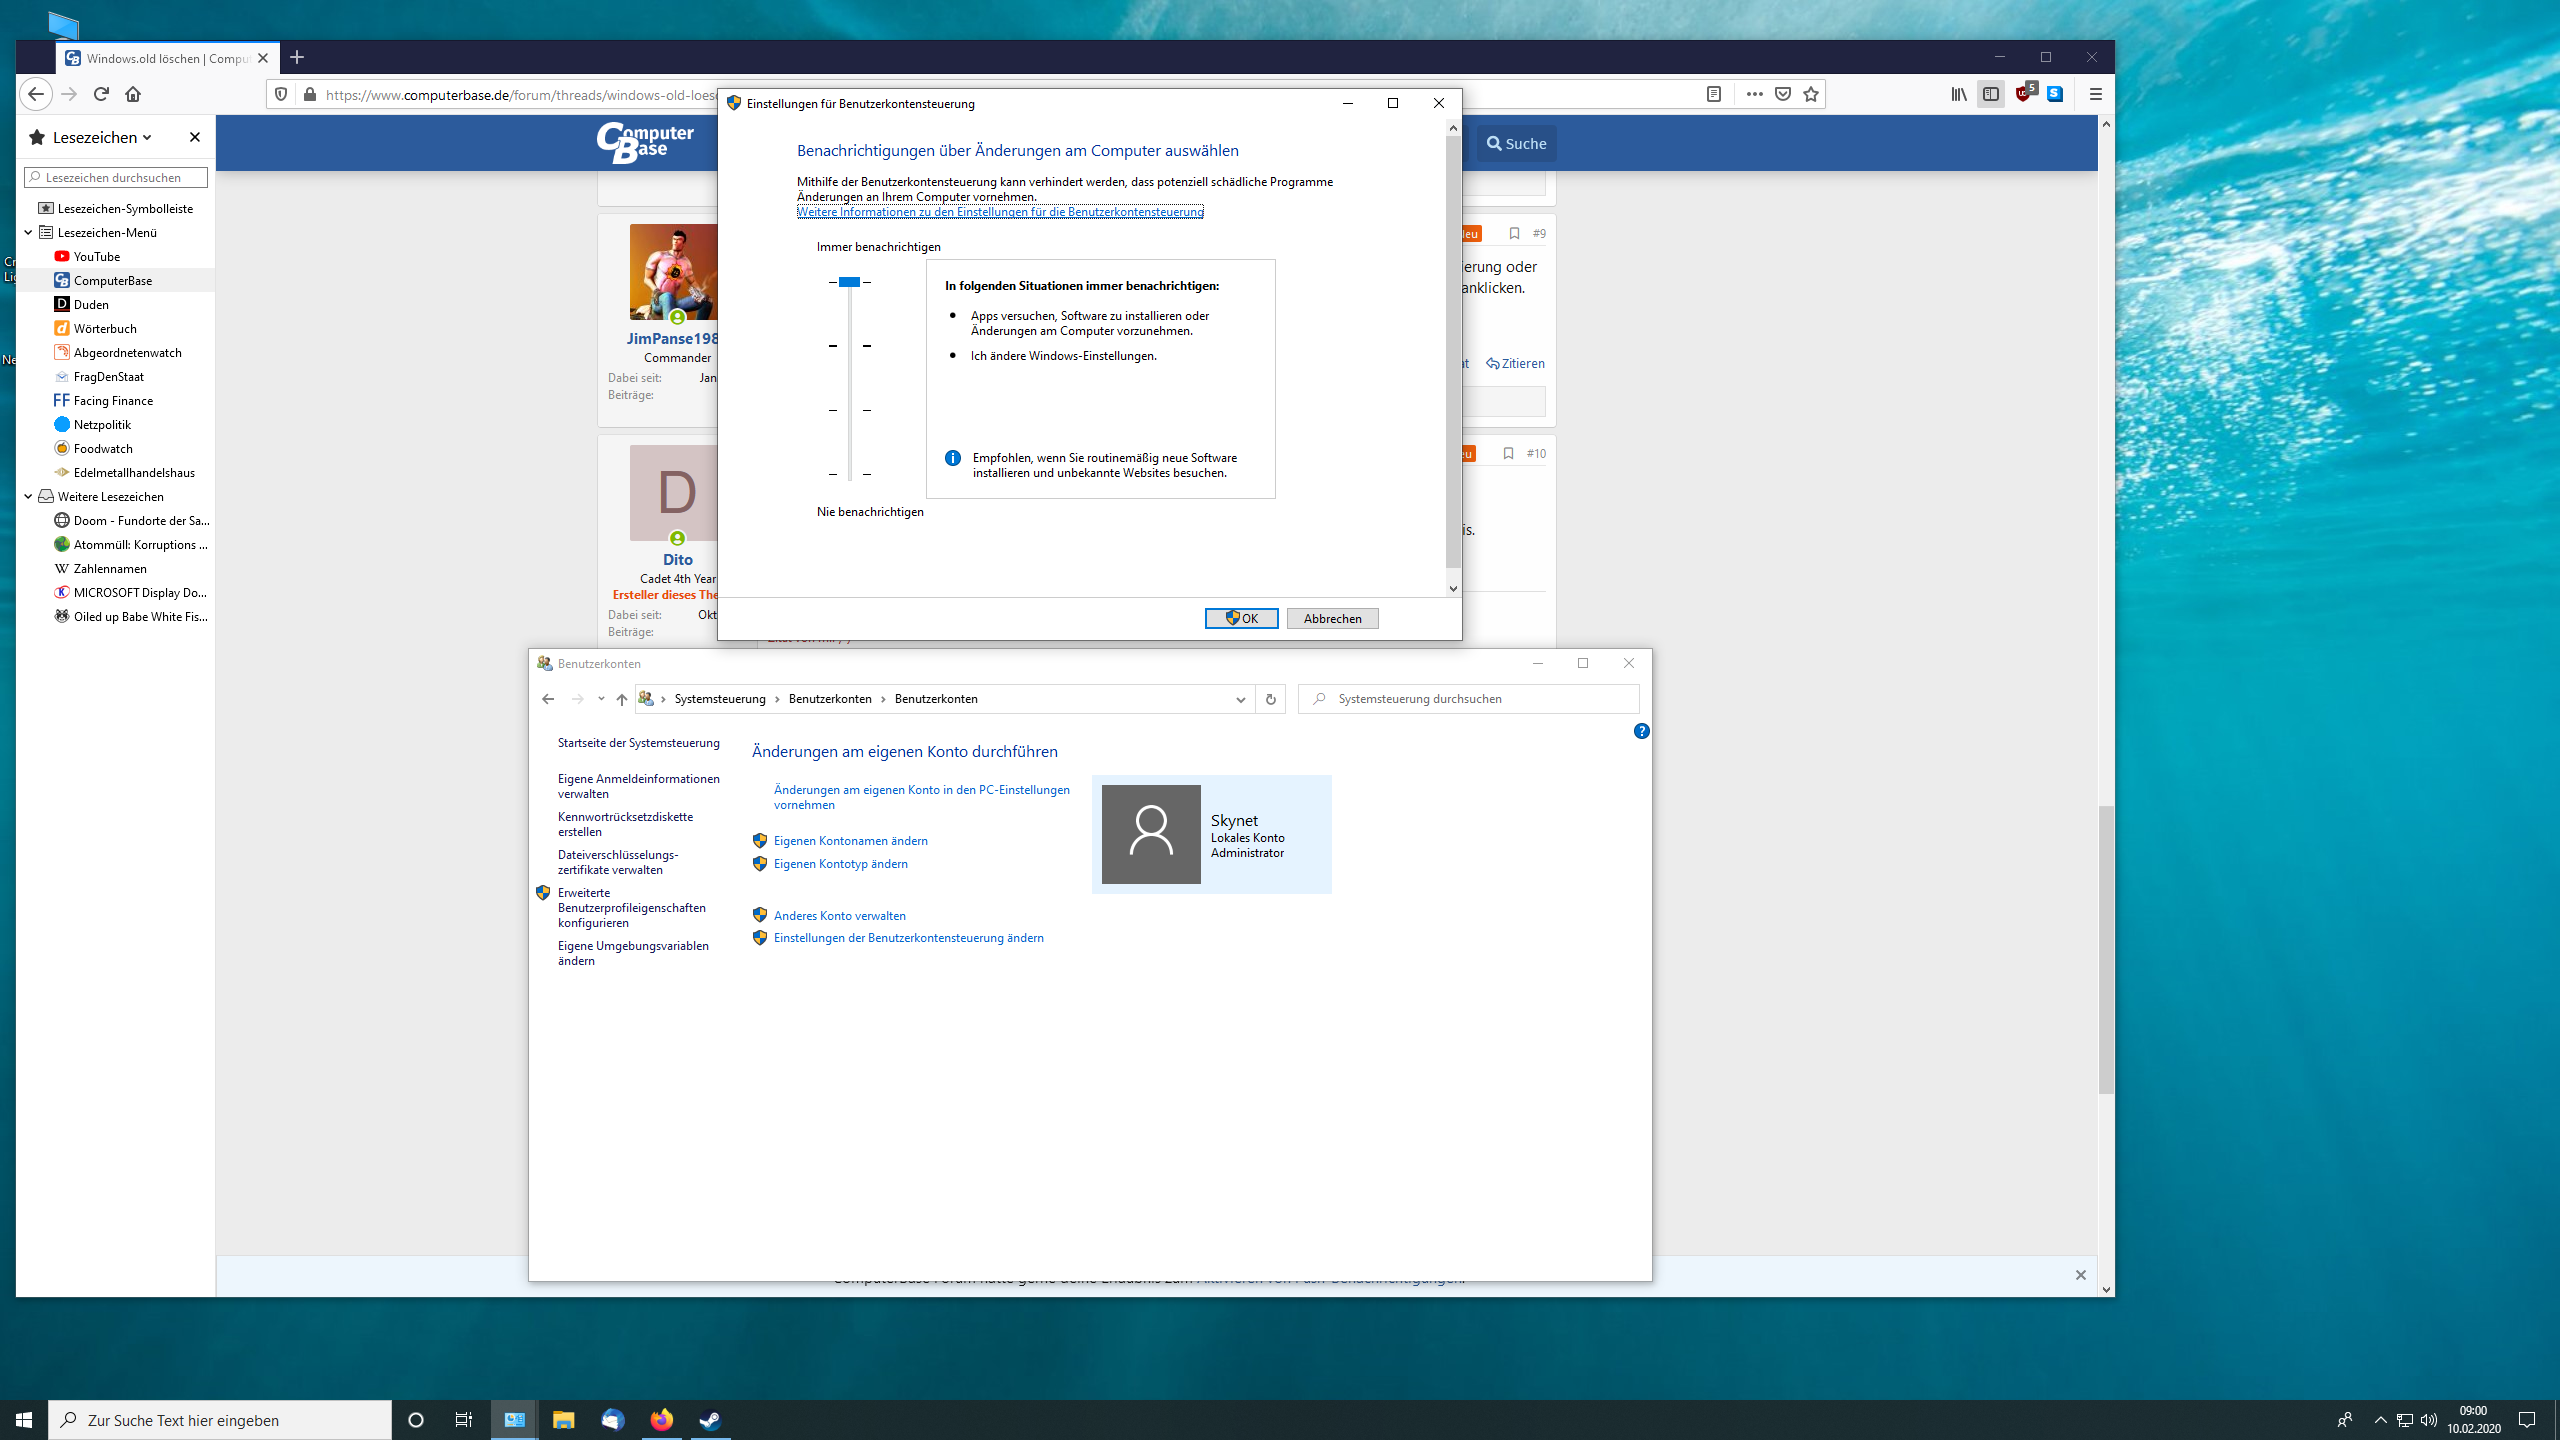Click Firefox back navigation arrow
Image resolution: width=2560 pixels, height=1440 pixels.
coord(36,94)
